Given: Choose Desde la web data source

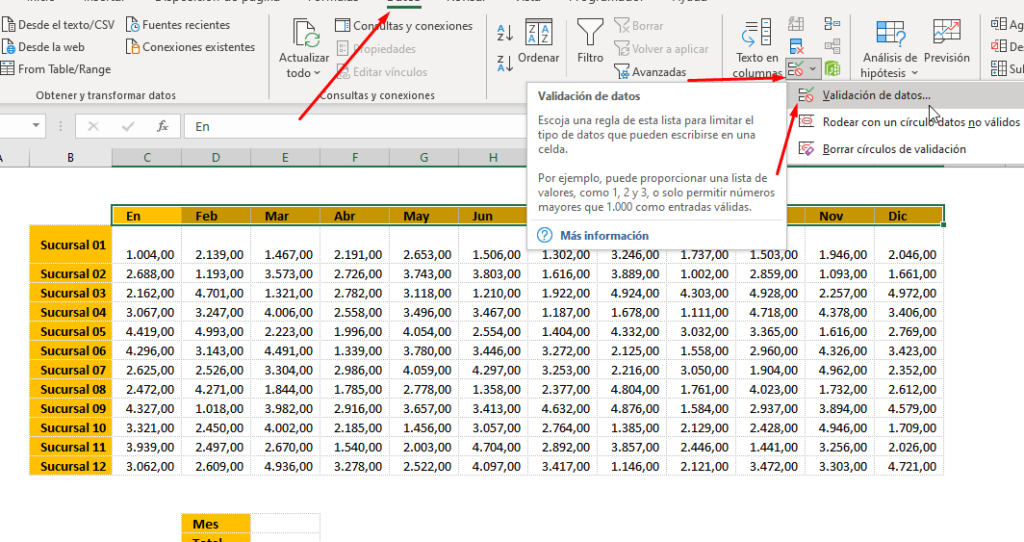Looking at the screenshot, I should 44,47.
